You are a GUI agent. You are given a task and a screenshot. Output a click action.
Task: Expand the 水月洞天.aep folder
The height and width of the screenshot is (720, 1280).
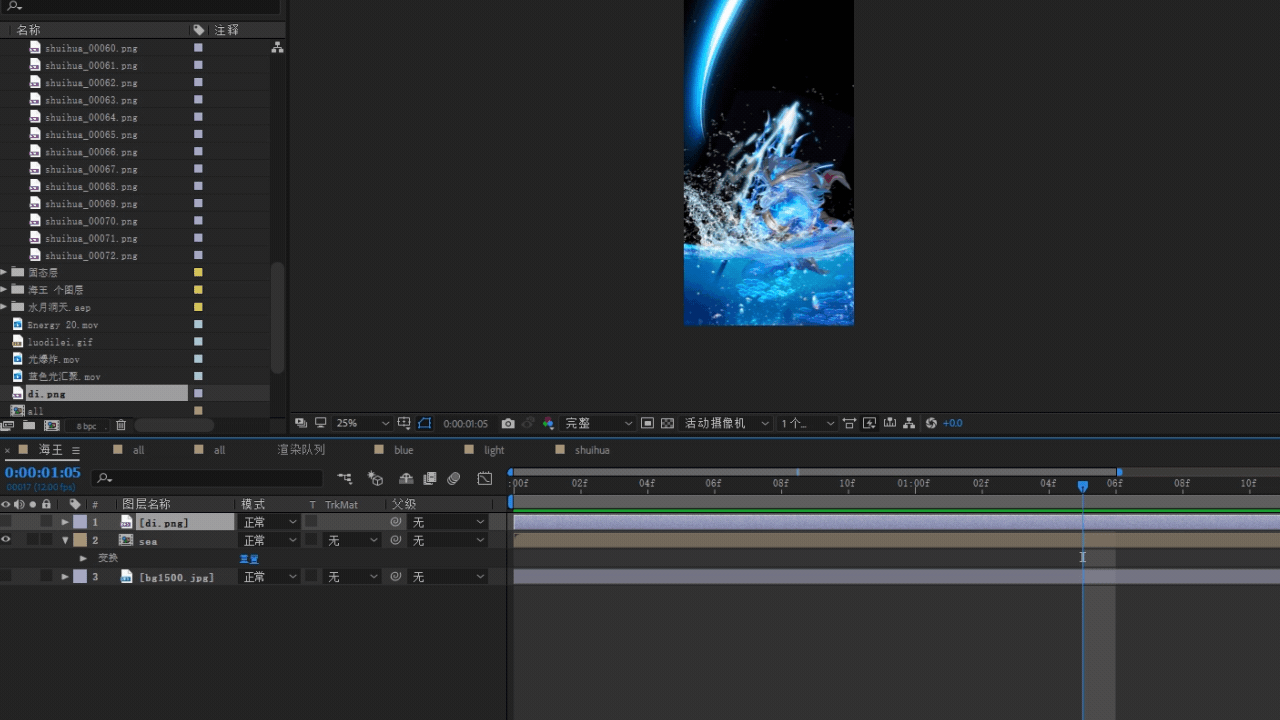4,307
